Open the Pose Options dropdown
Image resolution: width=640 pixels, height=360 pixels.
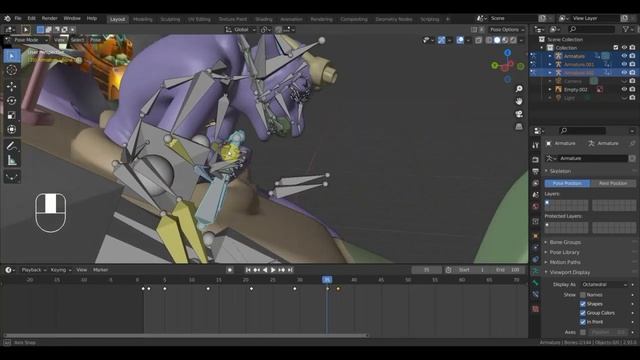(x=507, y=29)
